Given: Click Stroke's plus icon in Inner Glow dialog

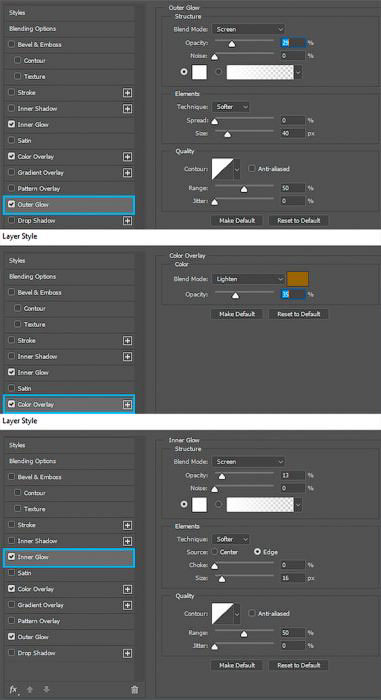Looking at the screenshot, I should tap(127, 525).
